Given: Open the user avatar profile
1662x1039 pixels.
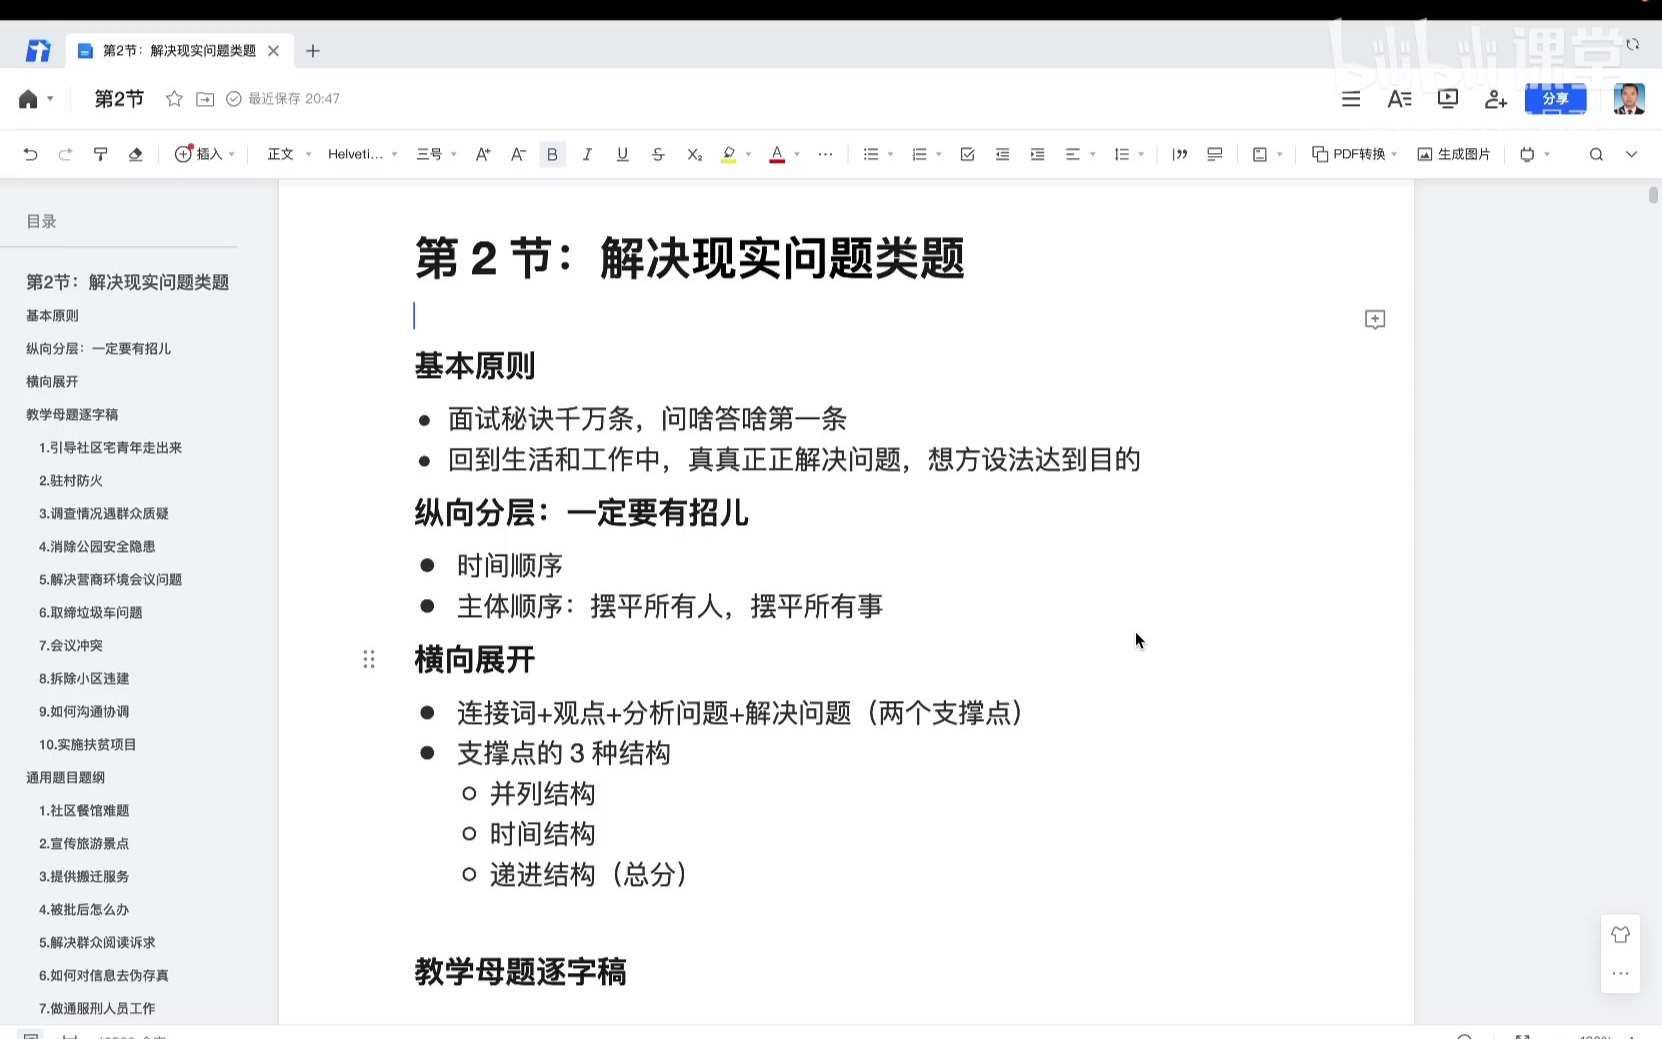Looking at the screenshot, I should (x=1629, y=99).
